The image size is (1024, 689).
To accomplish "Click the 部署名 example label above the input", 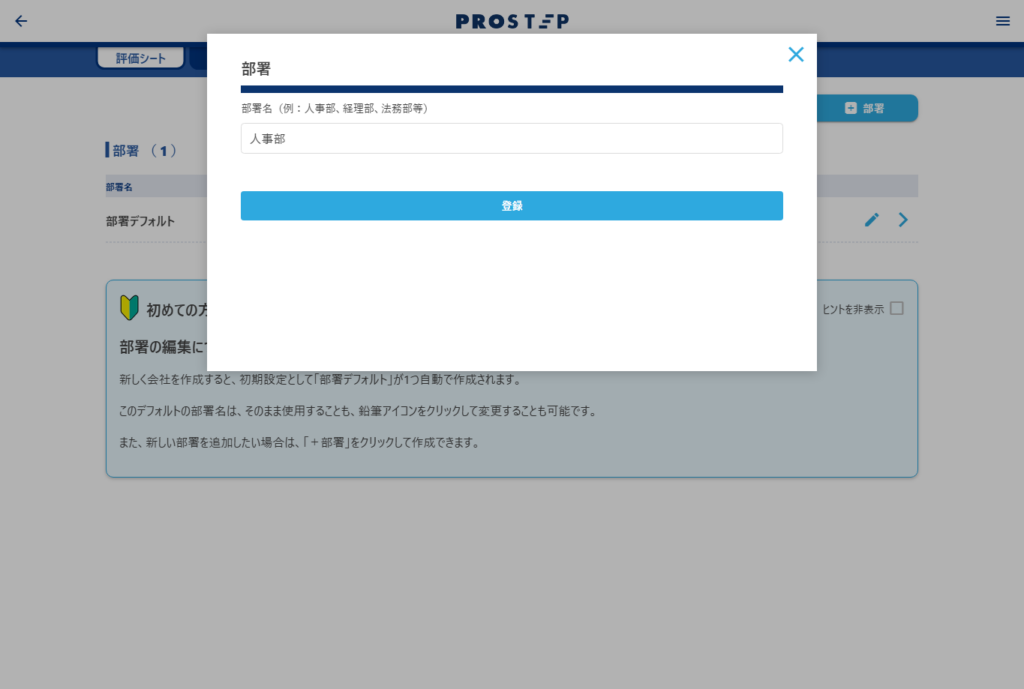I will [334, 108].
